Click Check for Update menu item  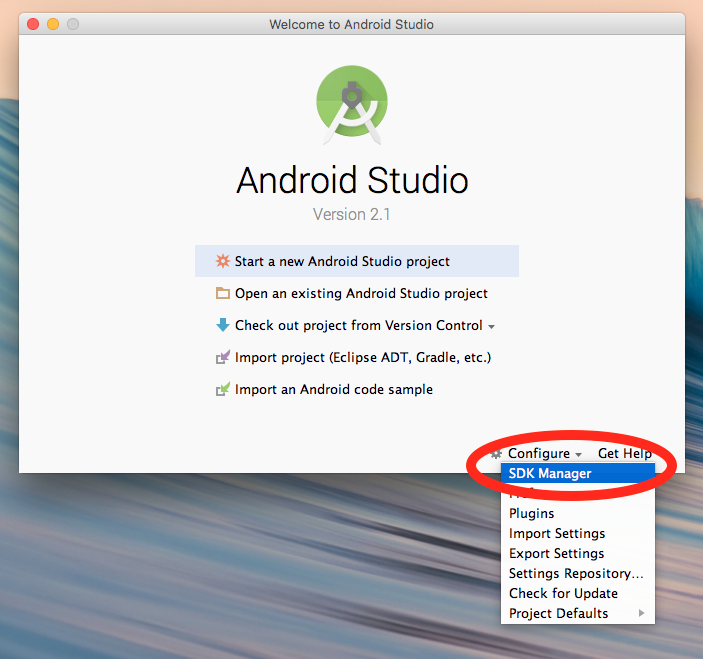(x=563, y=593)
